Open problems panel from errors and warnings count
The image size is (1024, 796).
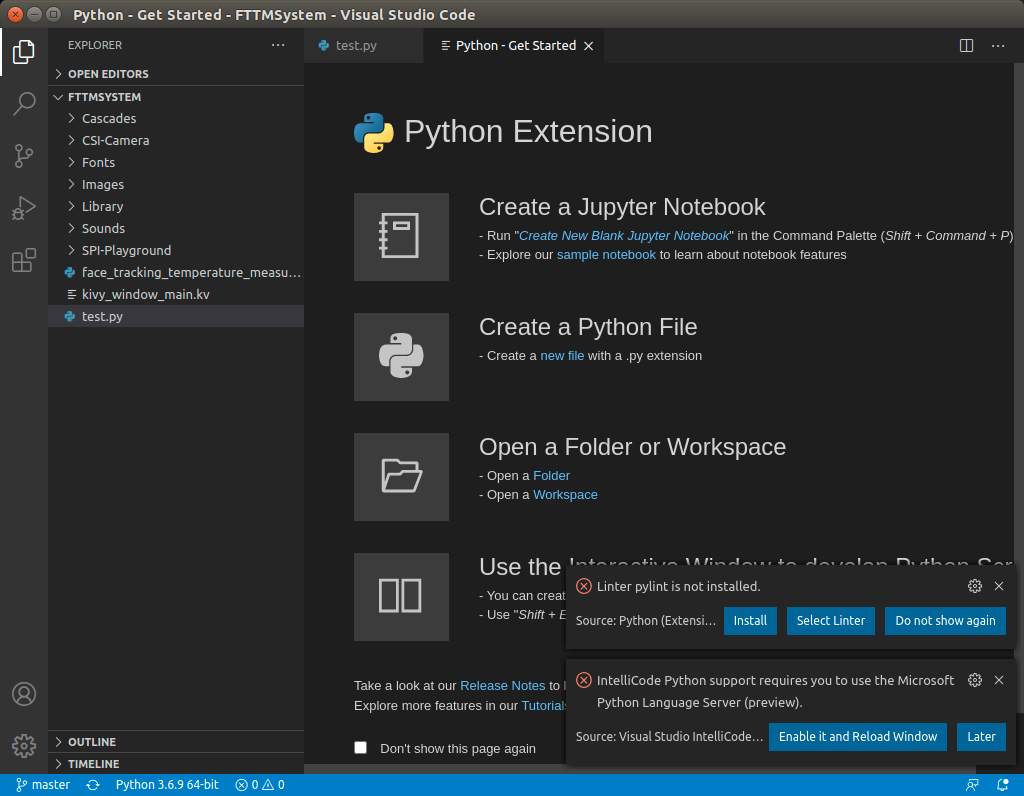pos(260,785)
